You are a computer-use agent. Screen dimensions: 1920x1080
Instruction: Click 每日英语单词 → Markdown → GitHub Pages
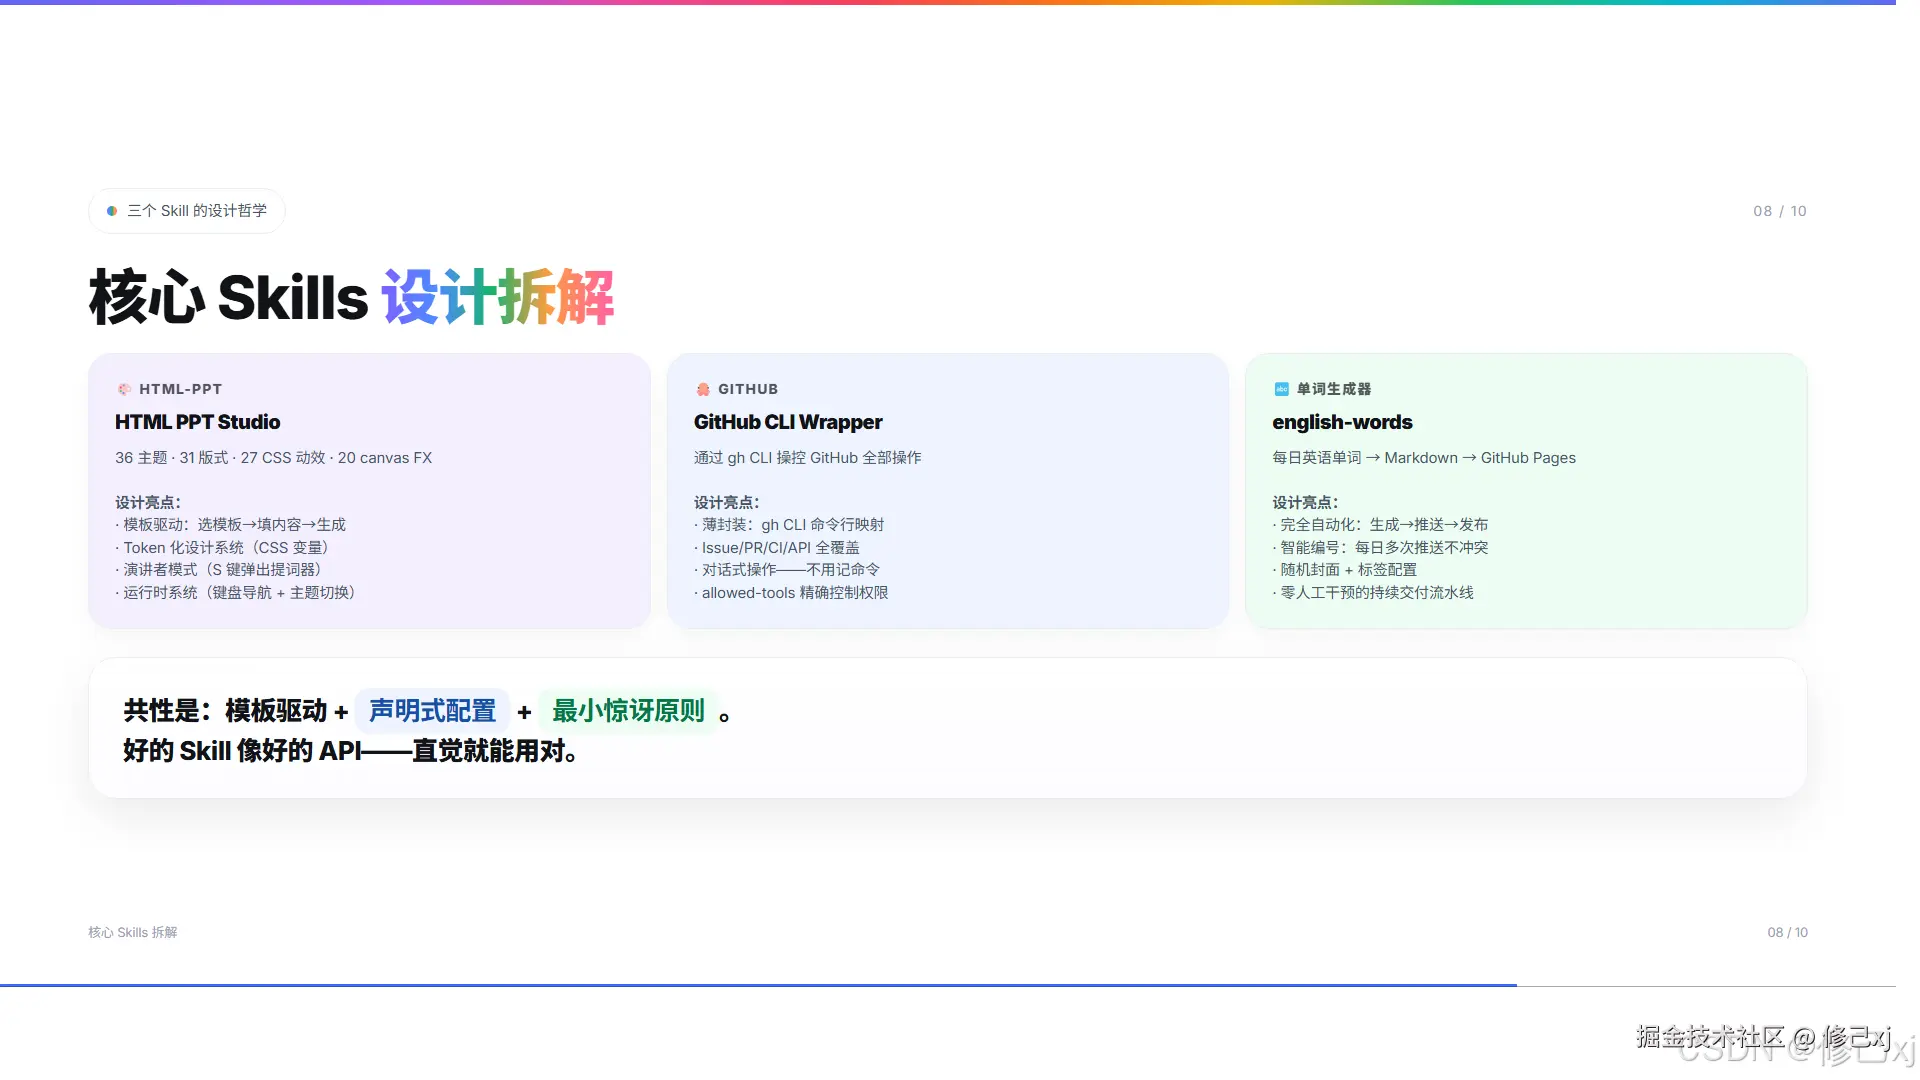click(x=1424, y=458)
